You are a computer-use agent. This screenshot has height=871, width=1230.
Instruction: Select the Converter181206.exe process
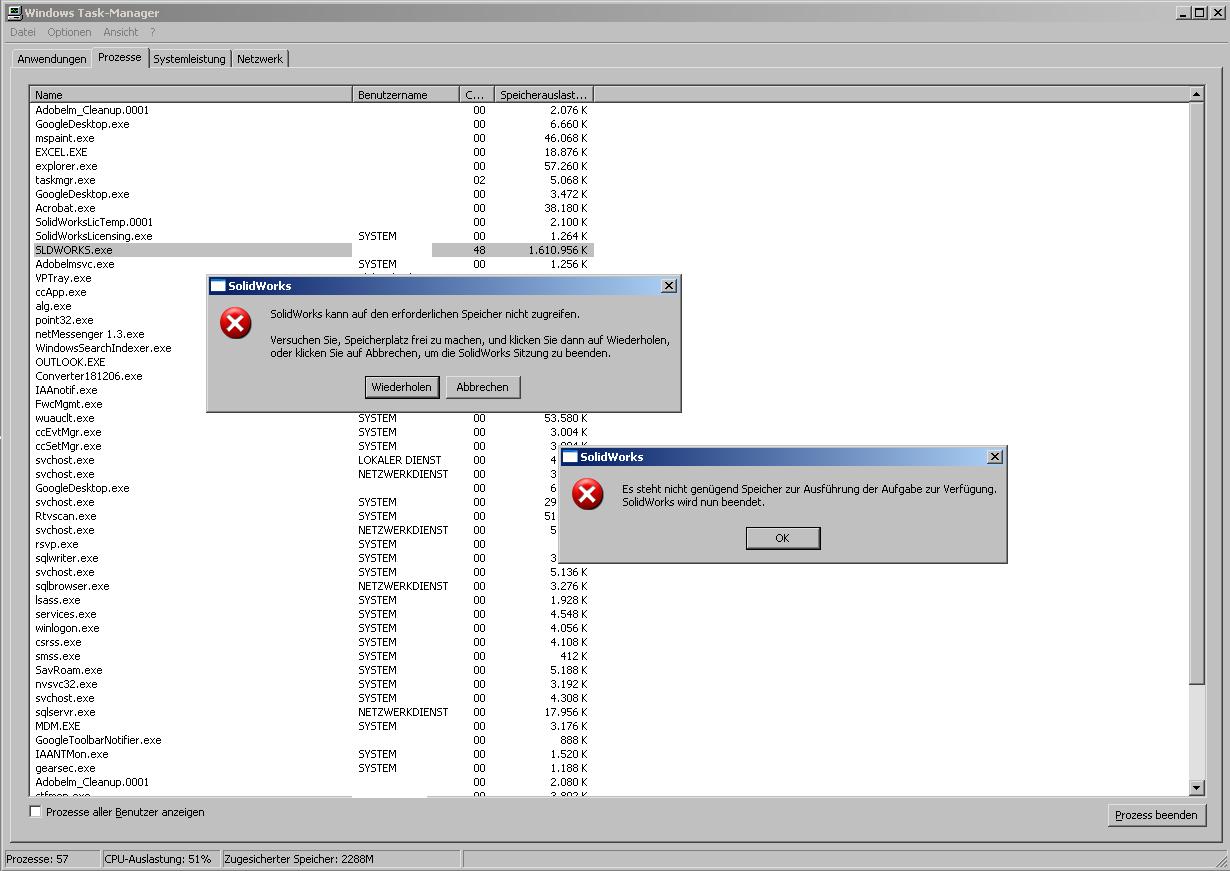pyautogui.click(x=89, y=376)
